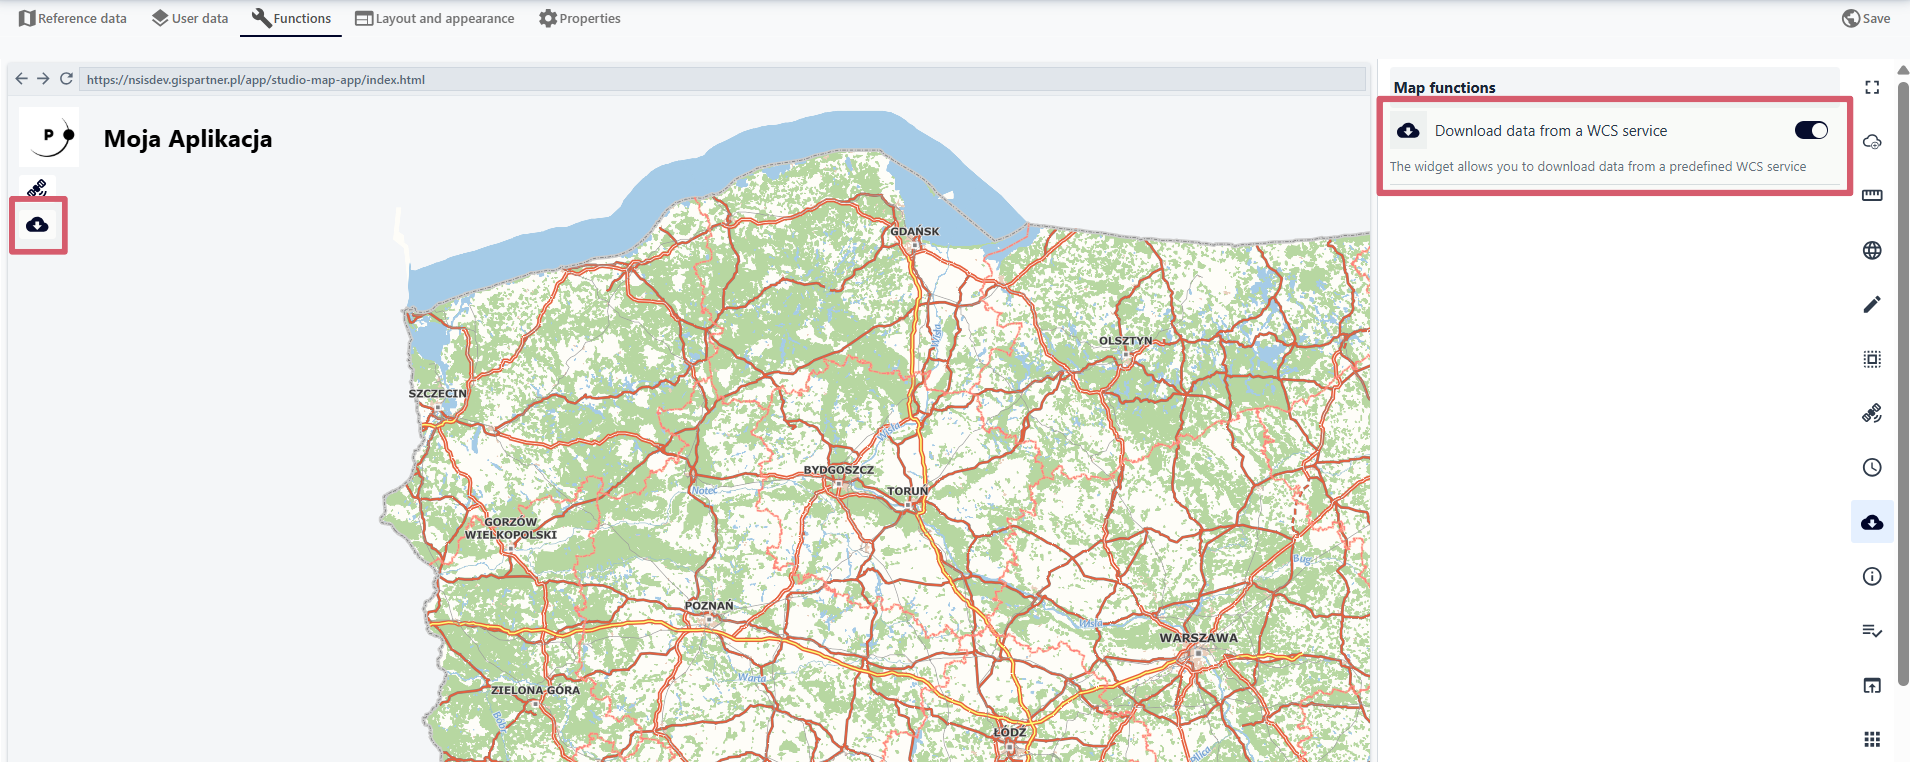The height and width of the screenshot is (762, 1910).
Task: Open the apps grid icon in the sidebar
Action: 1872,739
